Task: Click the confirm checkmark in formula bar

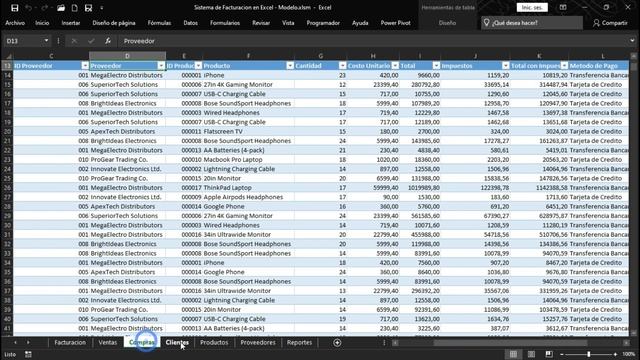Action: pos(91,41)
